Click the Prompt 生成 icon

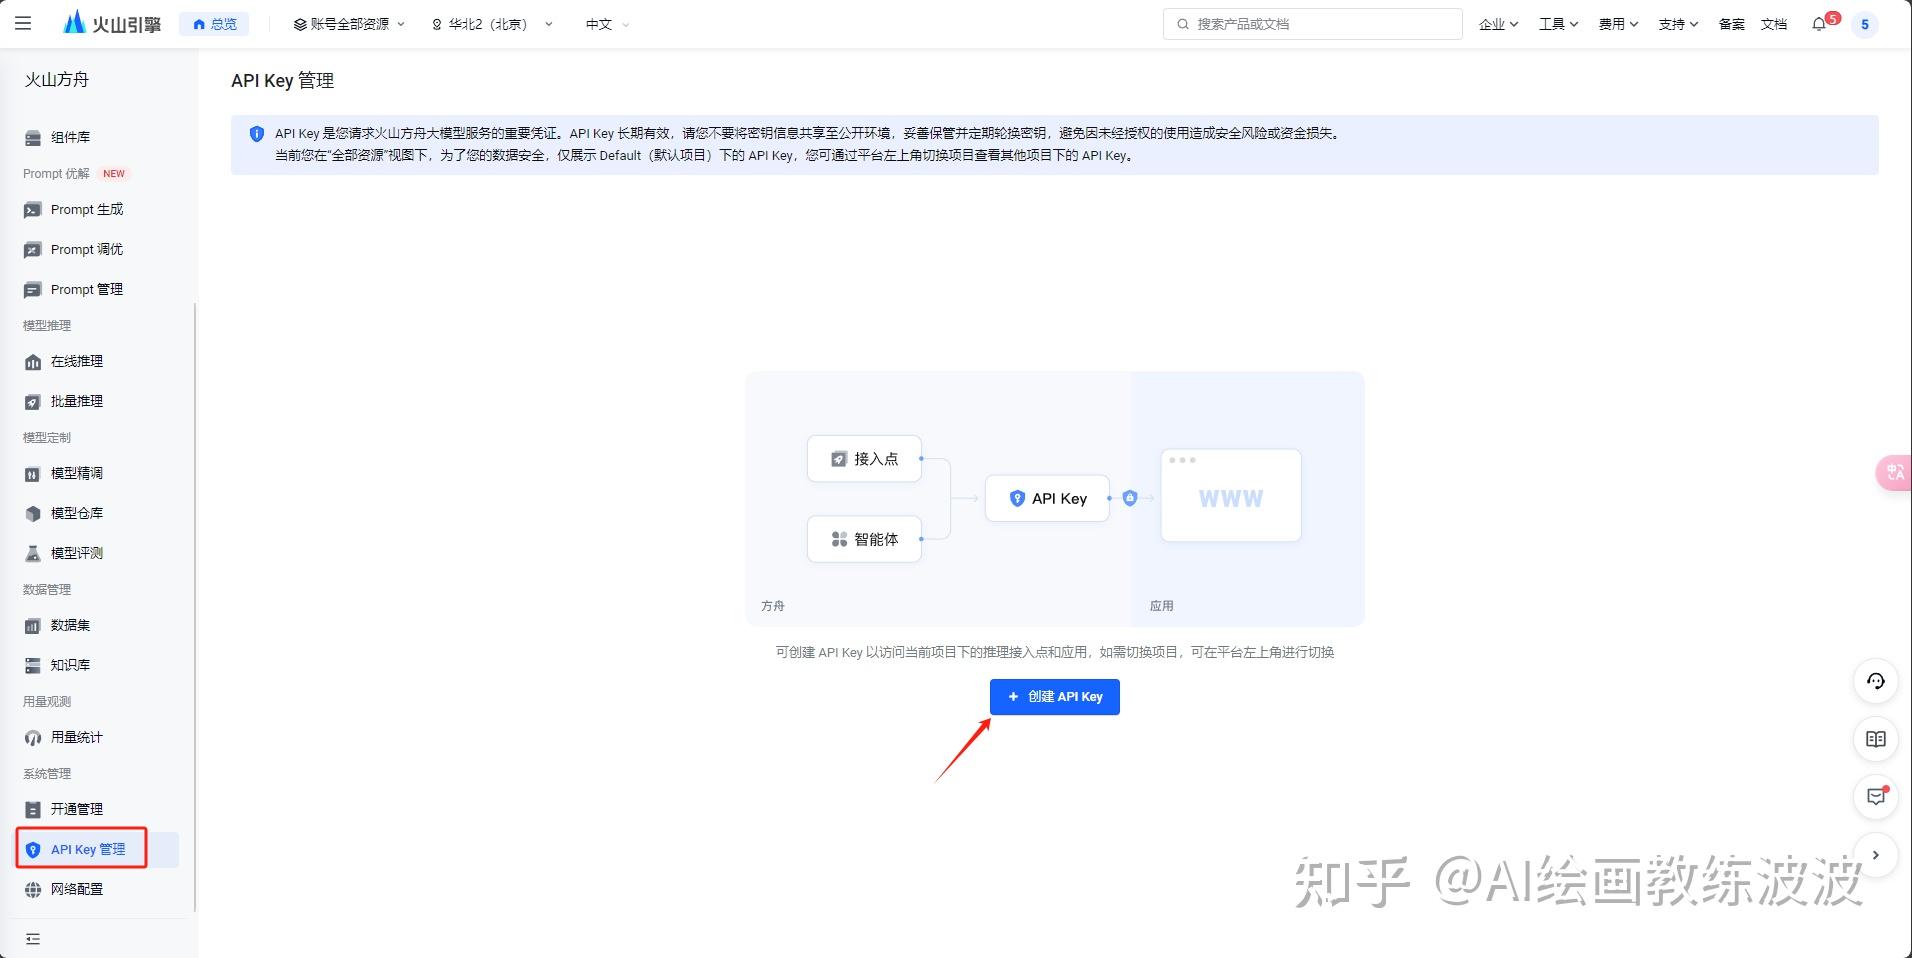(x=33, y=210)
